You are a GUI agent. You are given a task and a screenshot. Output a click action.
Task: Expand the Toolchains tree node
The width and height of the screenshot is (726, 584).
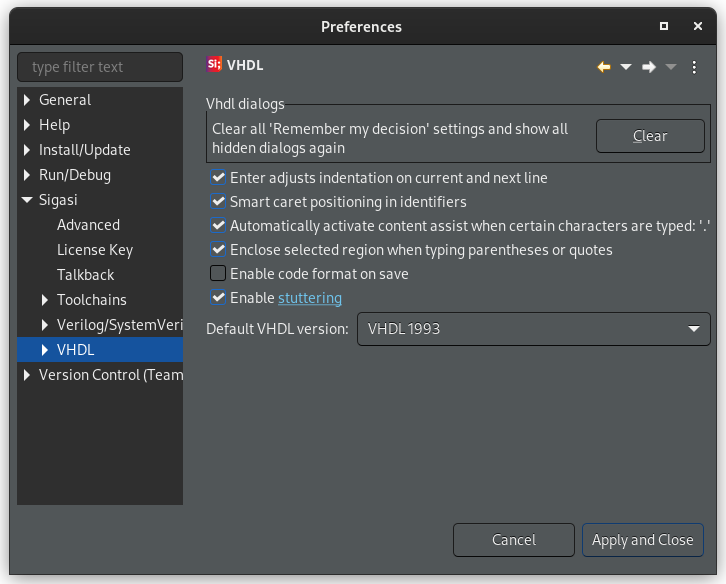44,300
